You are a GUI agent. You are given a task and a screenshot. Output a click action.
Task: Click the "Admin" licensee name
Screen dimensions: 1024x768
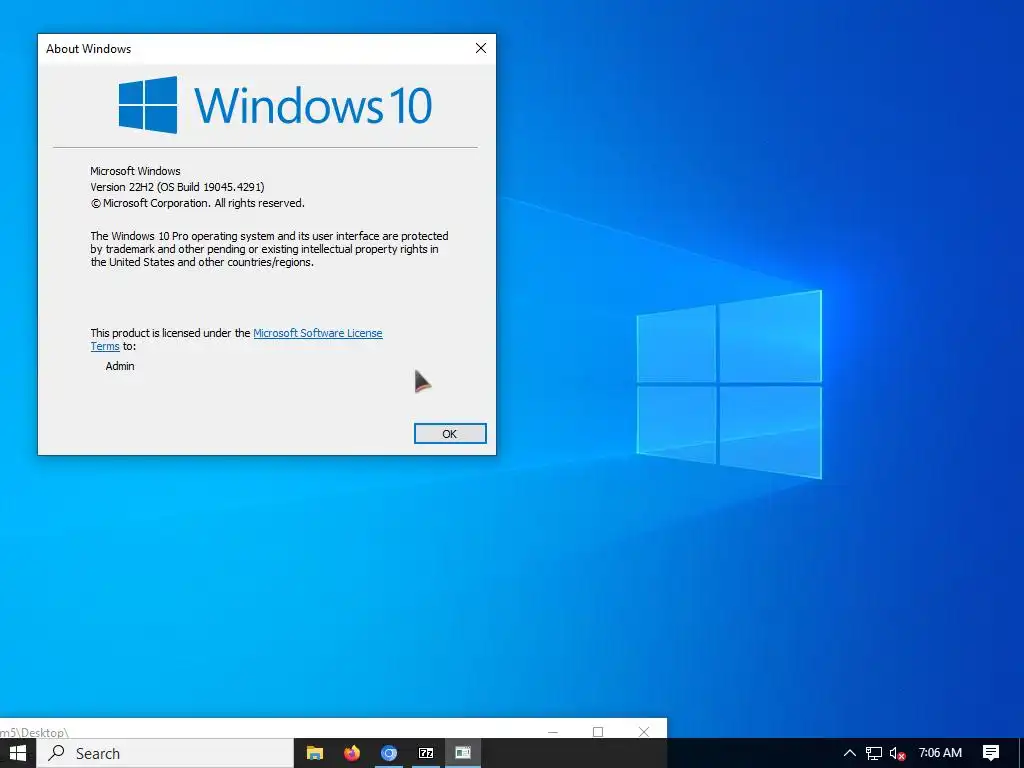pos(120,366)
